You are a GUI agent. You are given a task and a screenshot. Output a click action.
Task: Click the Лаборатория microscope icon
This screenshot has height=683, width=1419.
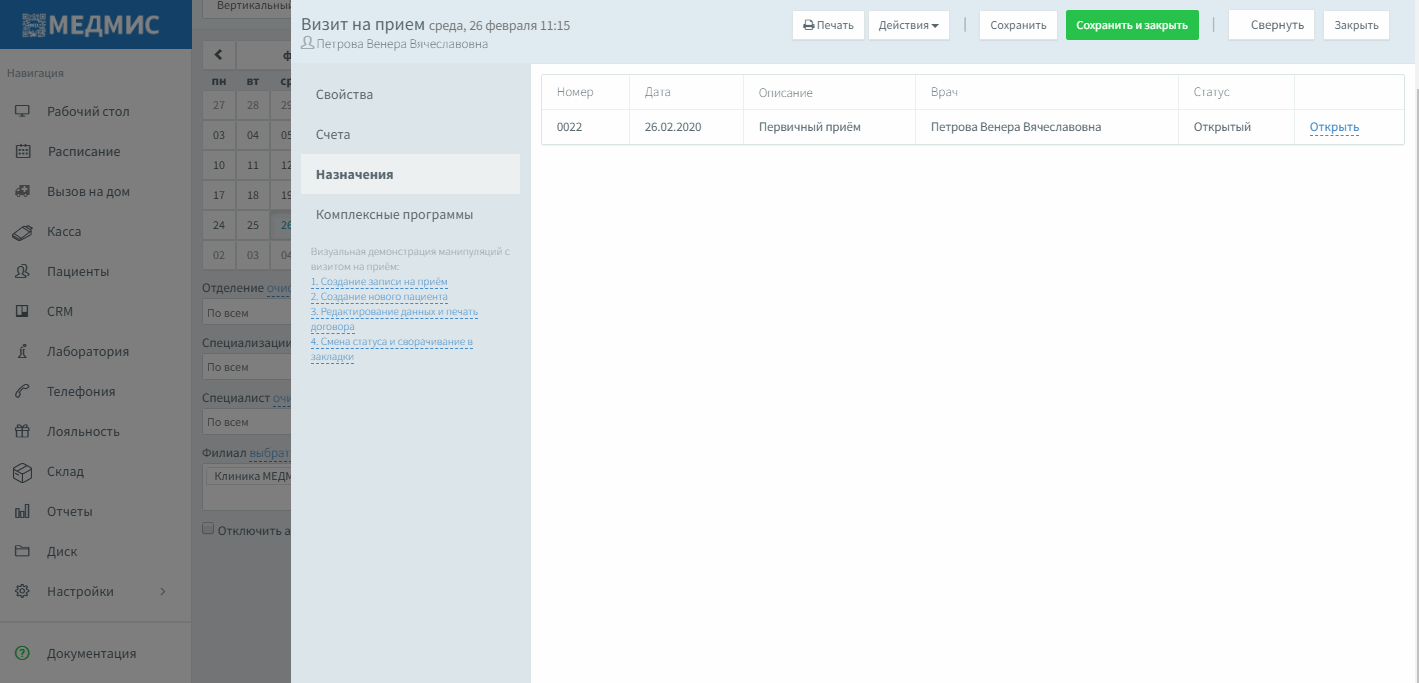(x=22, y=351)
